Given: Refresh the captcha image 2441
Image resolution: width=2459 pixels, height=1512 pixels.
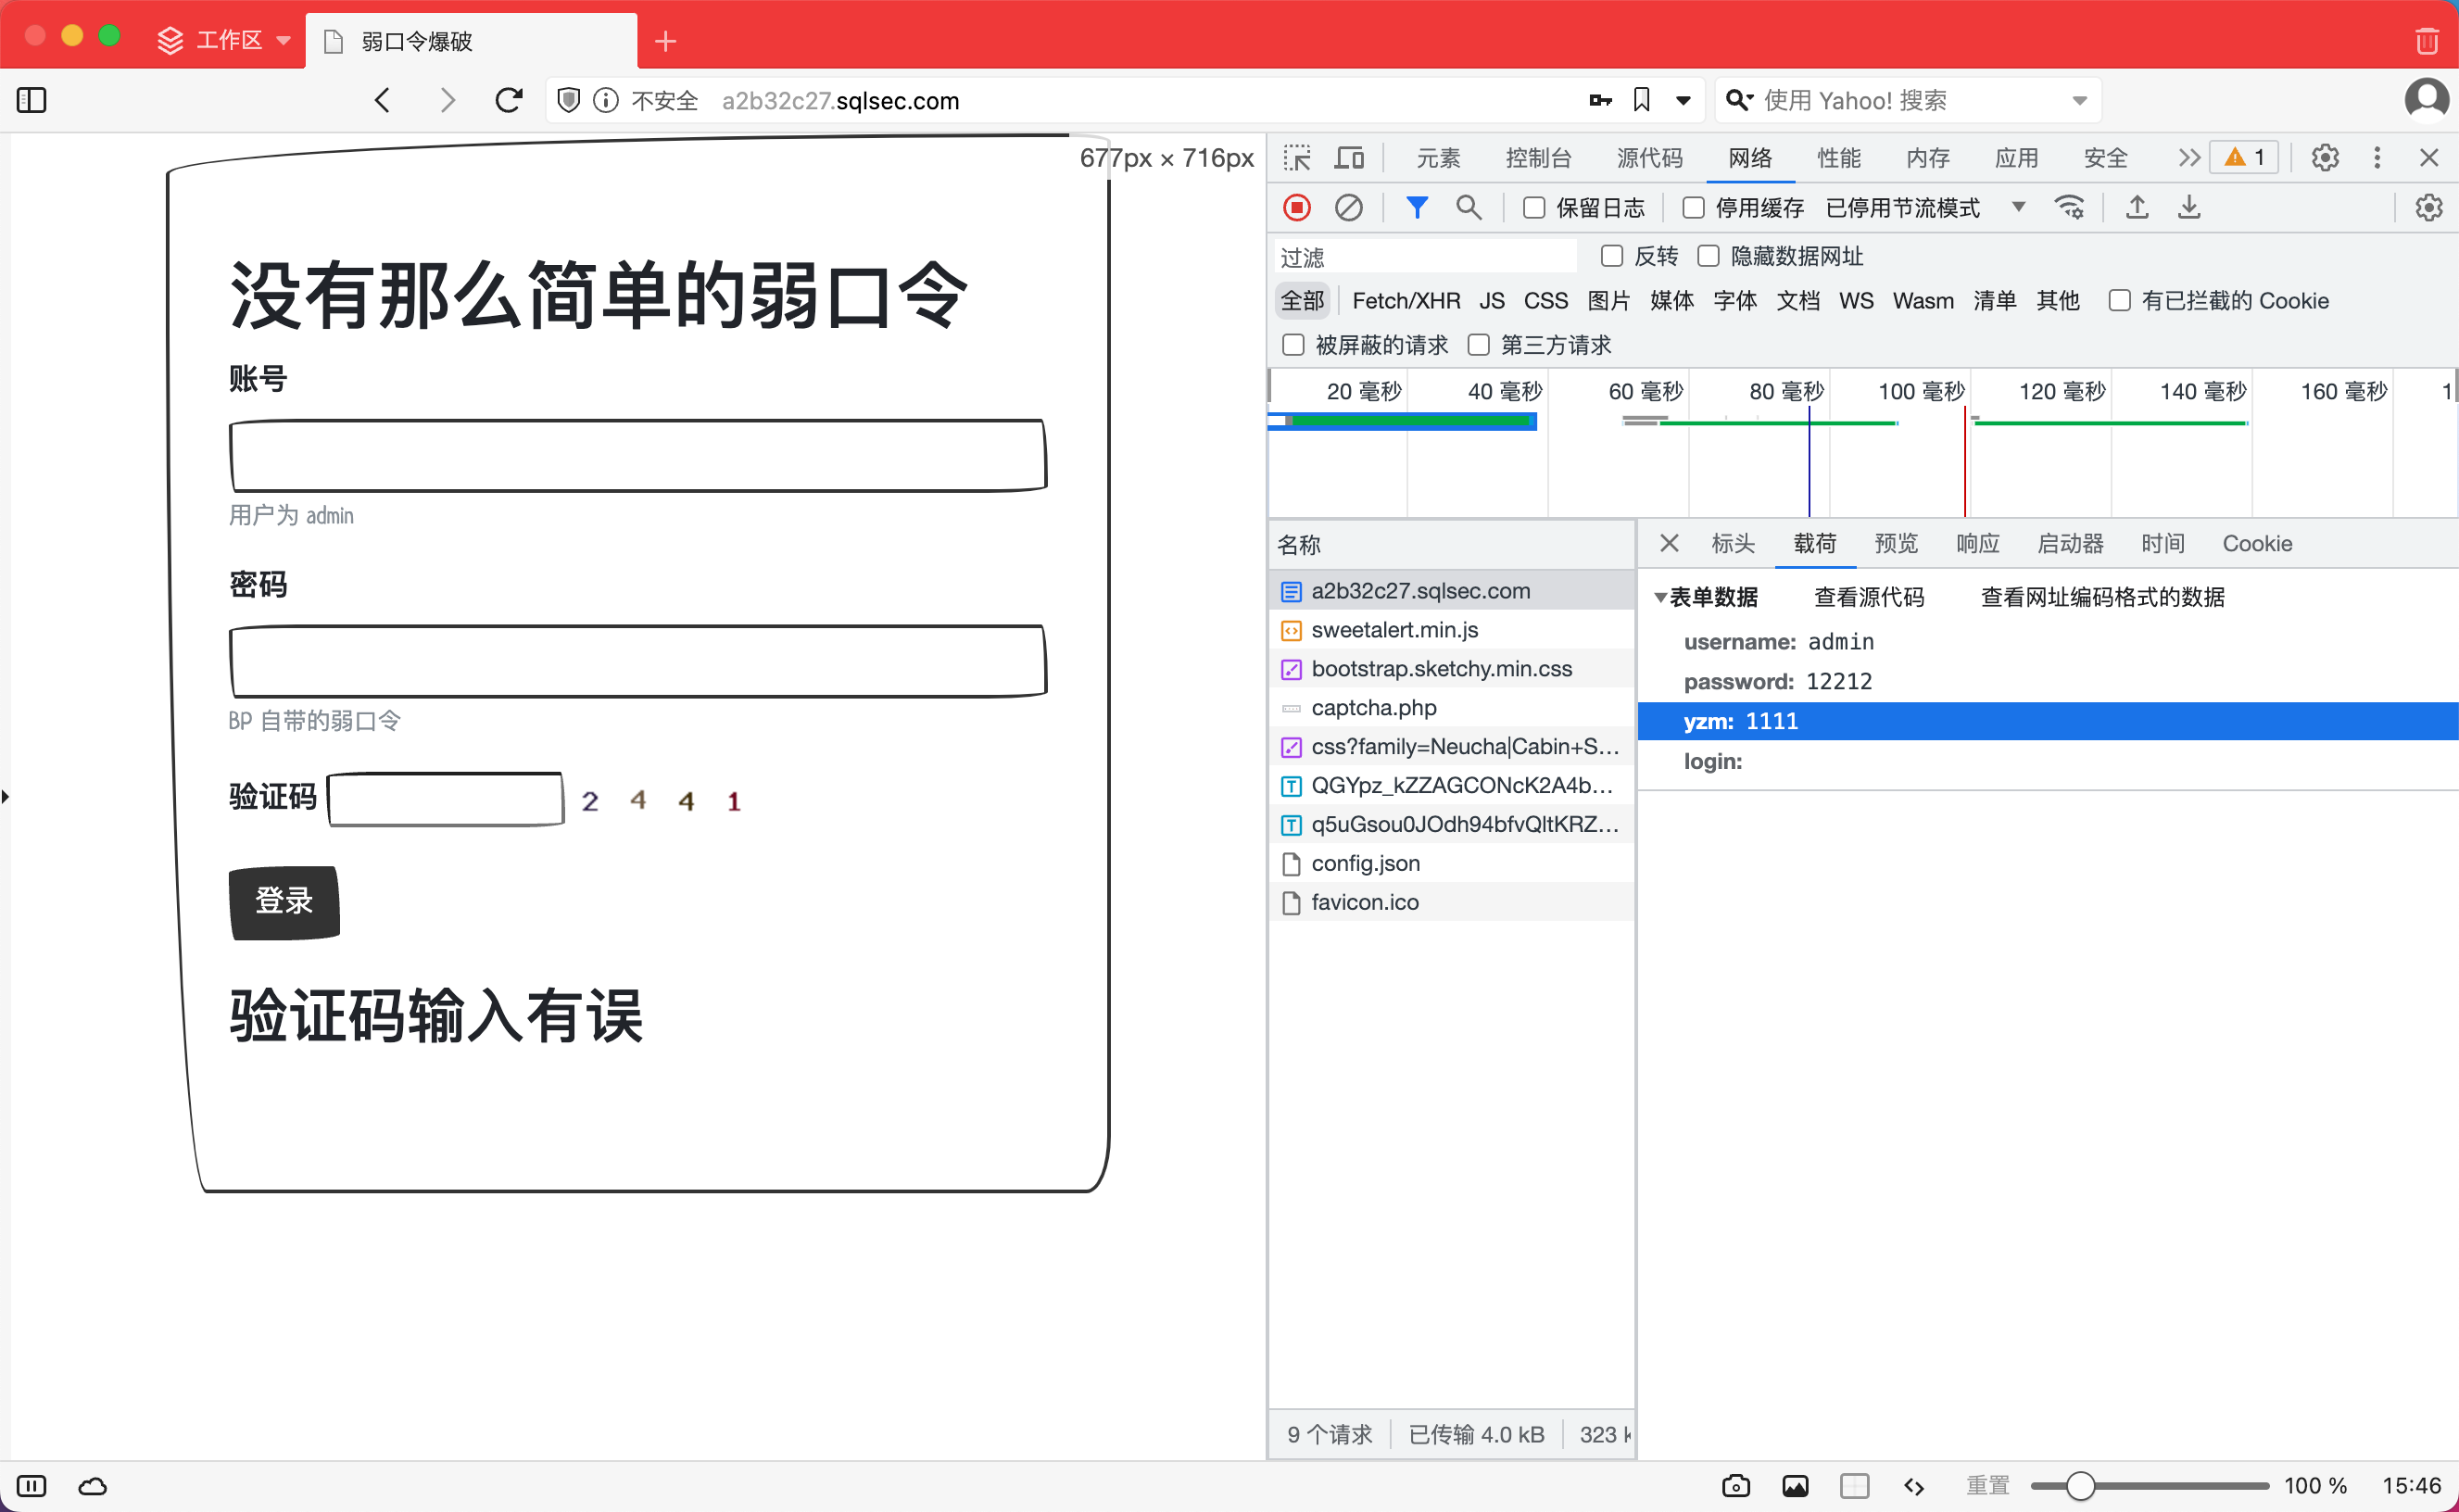Looking at the screenshot, I should click(x=661, y=800).
